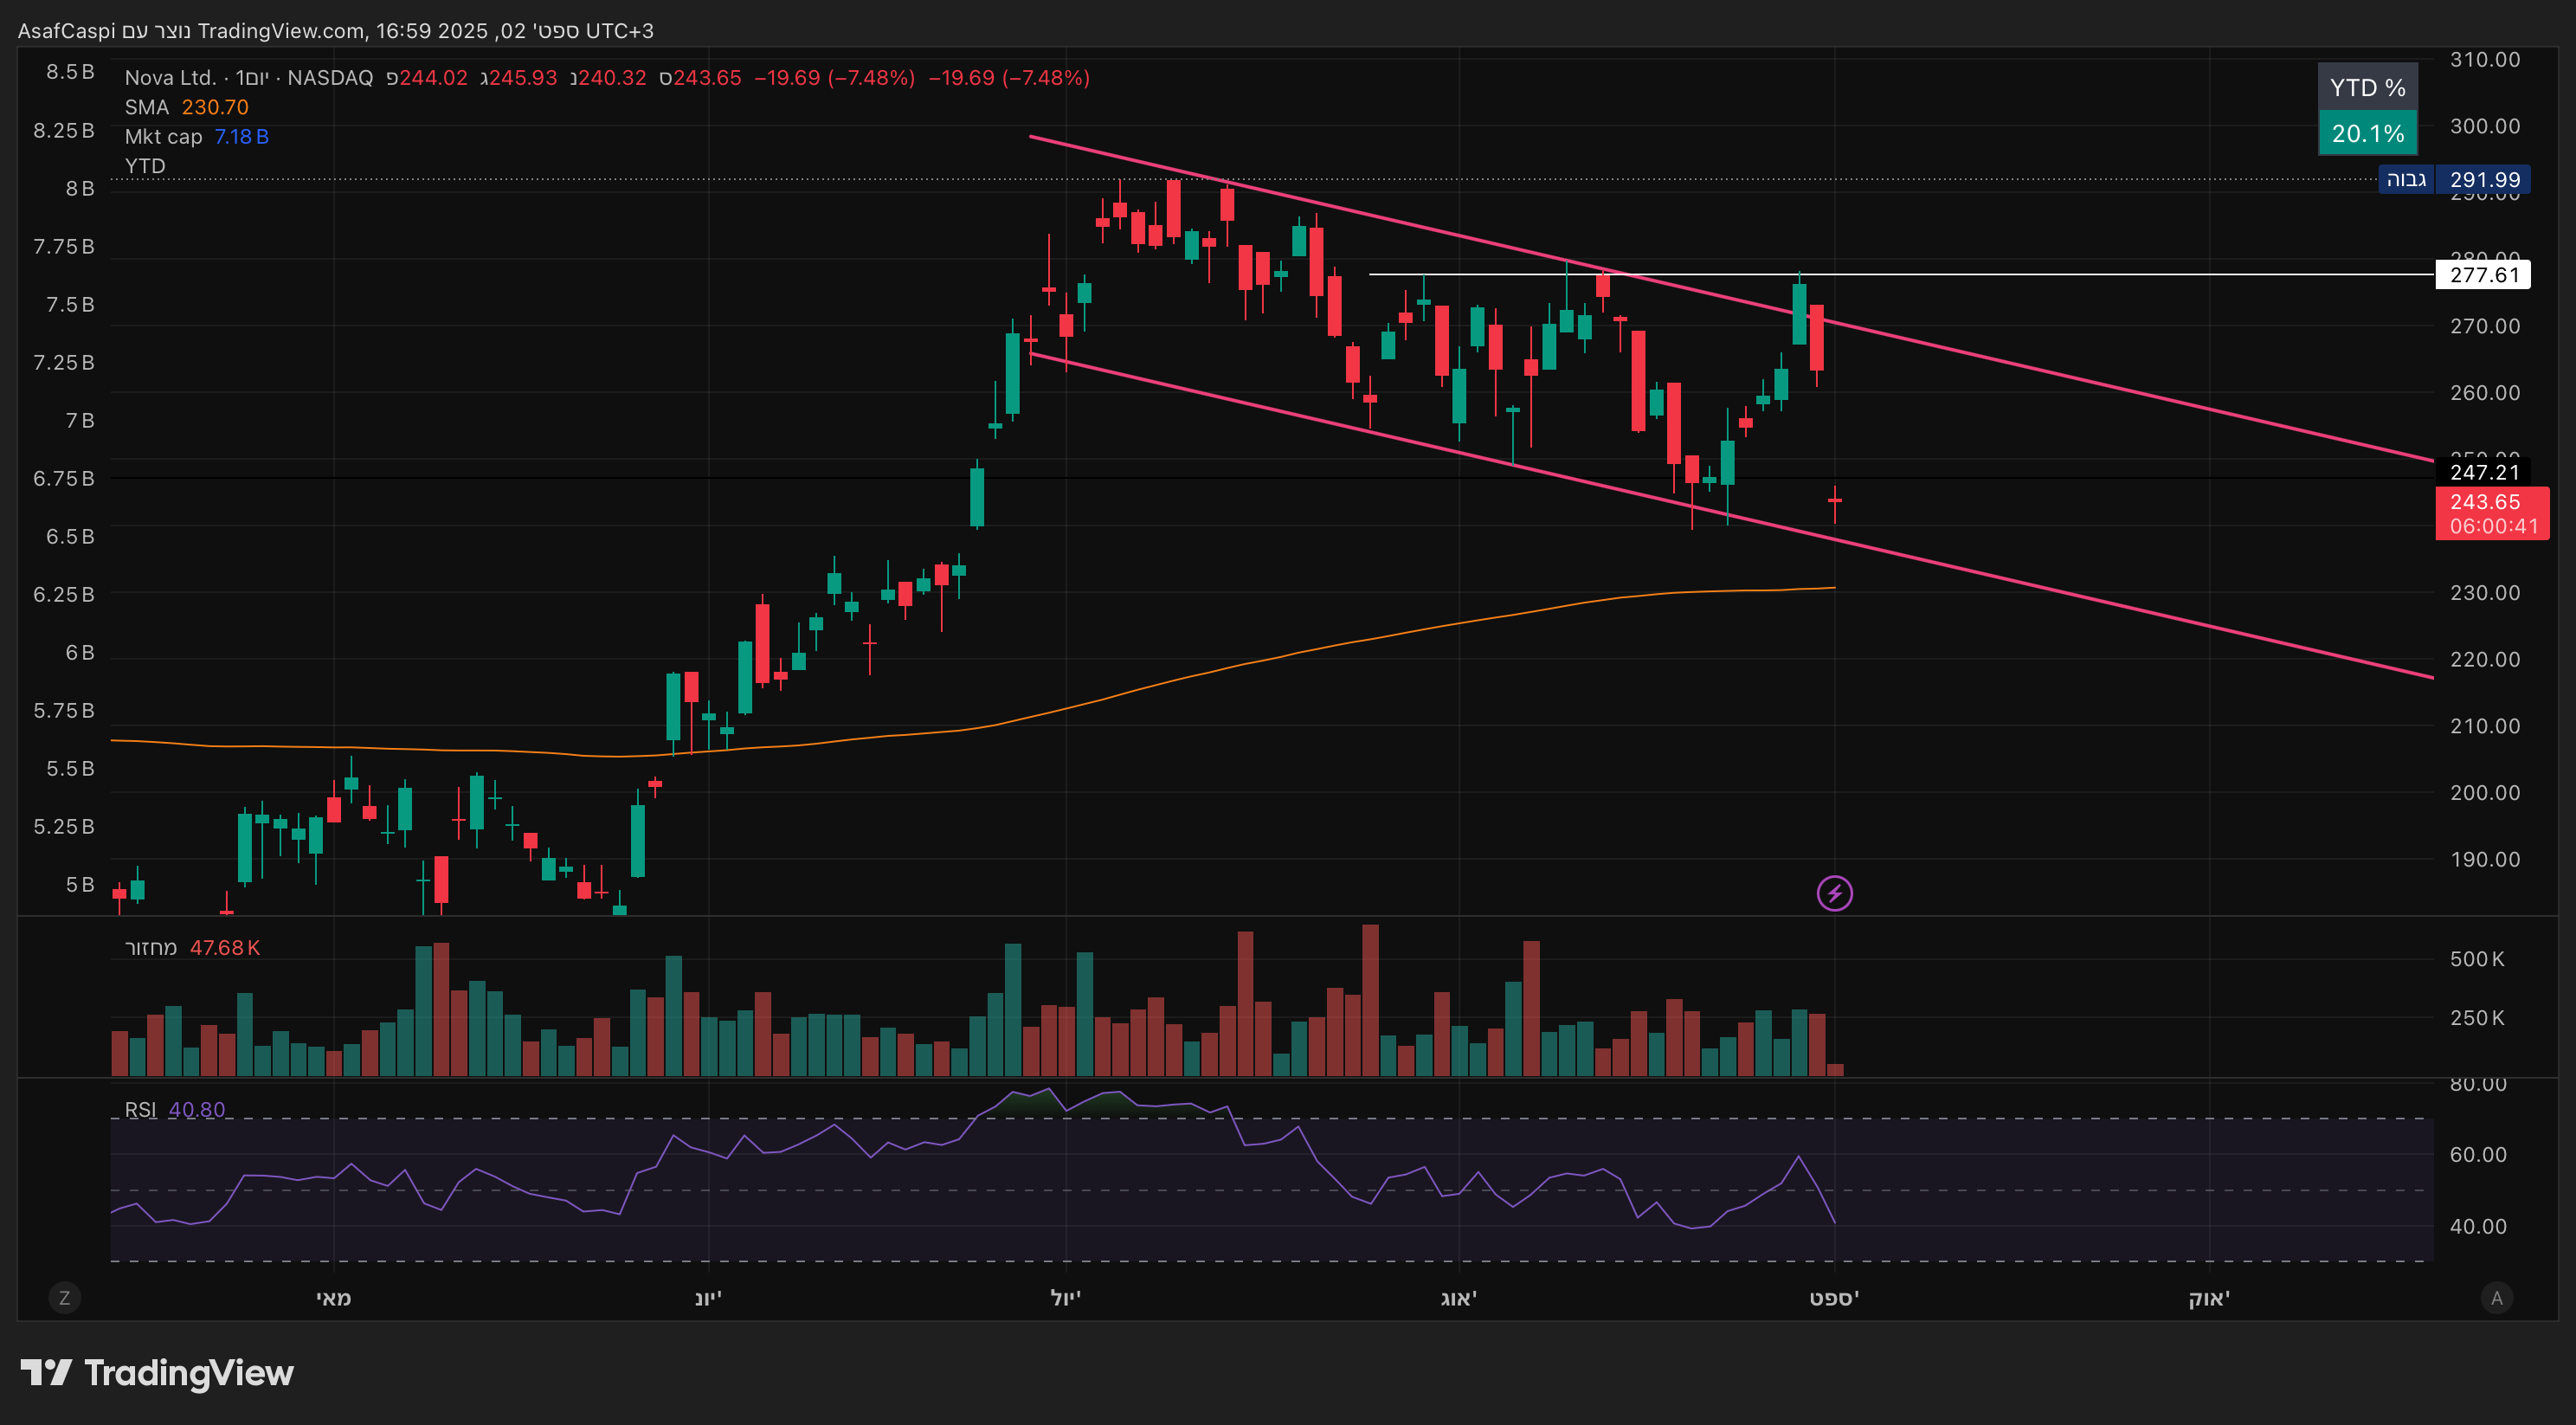Click the 247.21 black price label

coord(2483,472)
